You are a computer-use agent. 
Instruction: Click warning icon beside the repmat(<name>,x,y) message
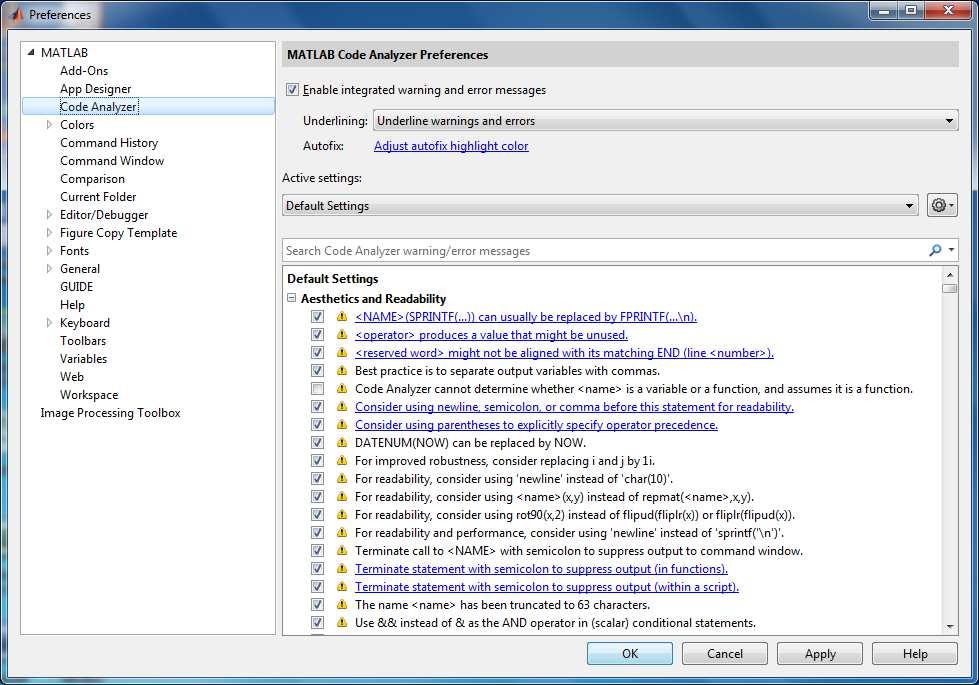[x=342, y=496]
